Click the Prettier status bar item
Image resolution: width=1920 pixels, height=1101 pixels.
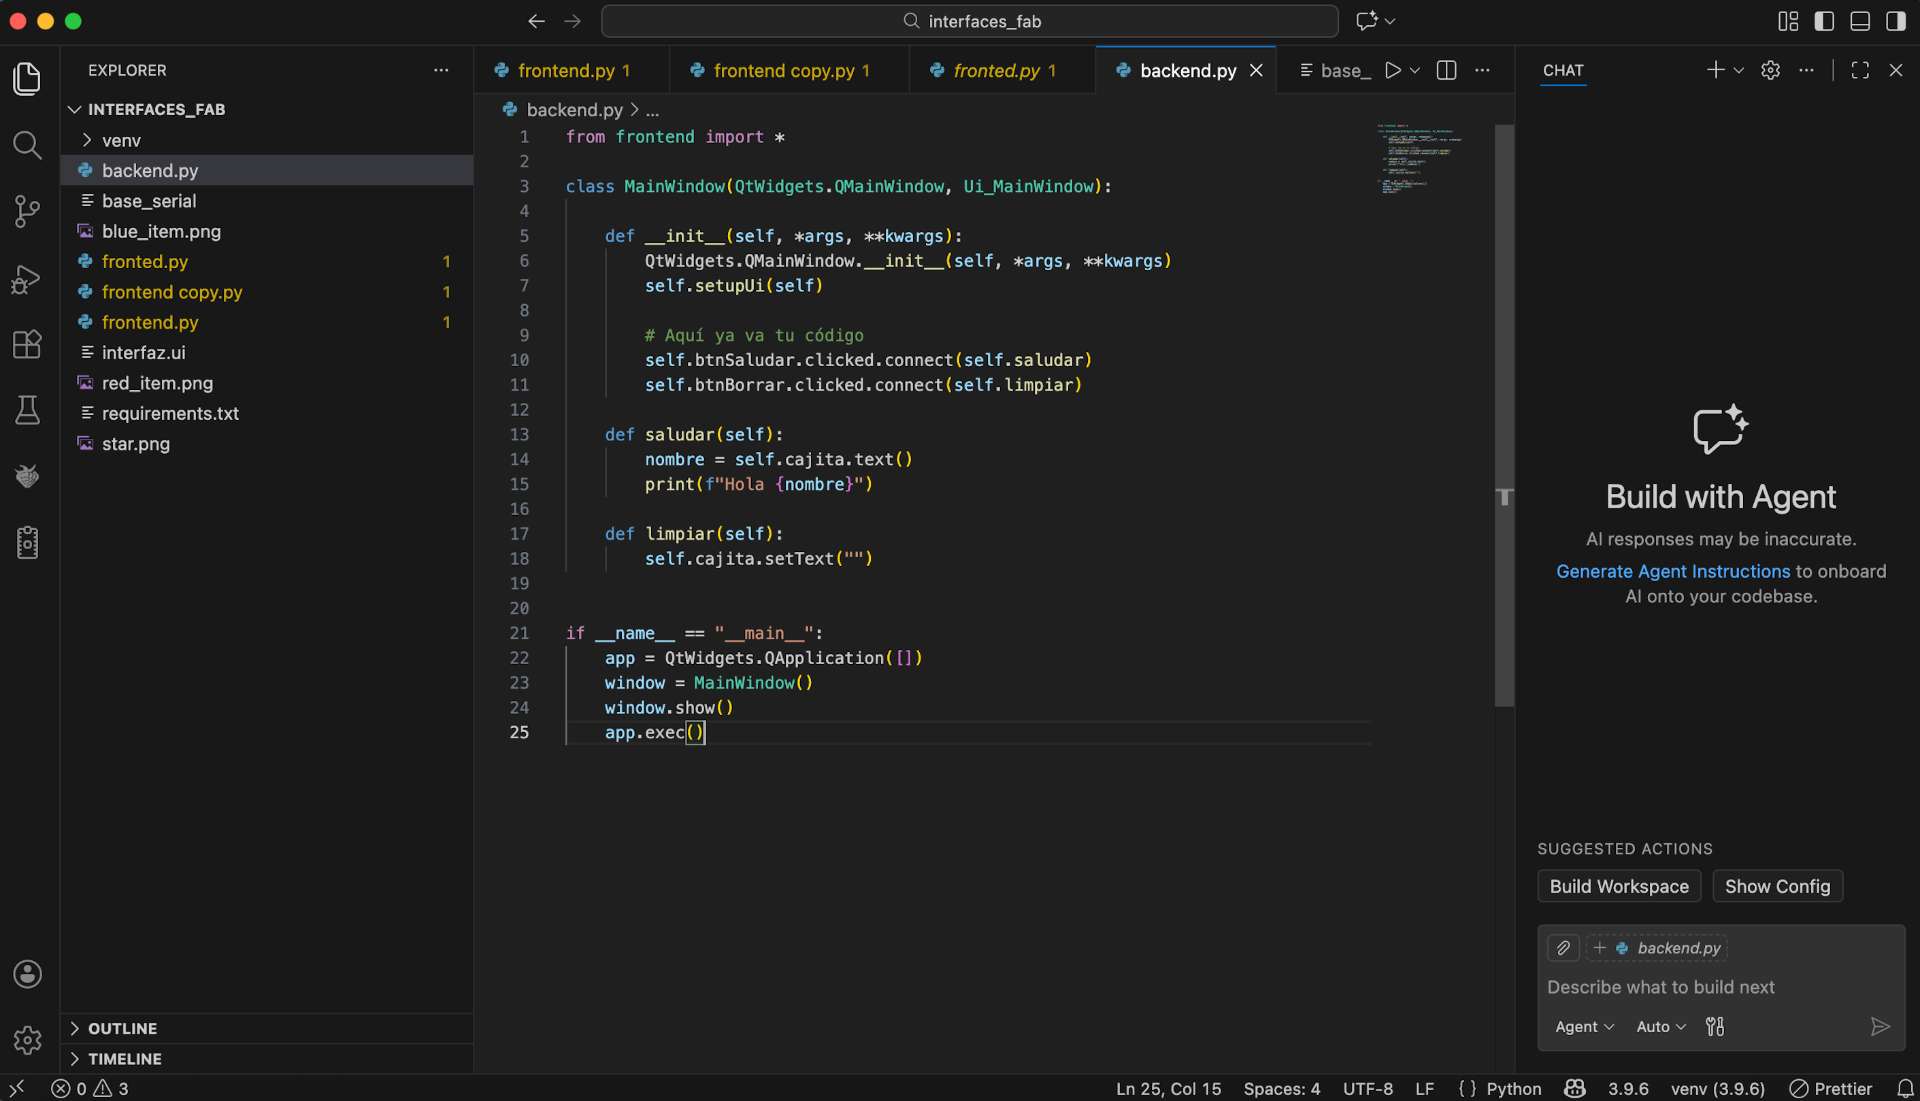click(x=1831, y=1089)
